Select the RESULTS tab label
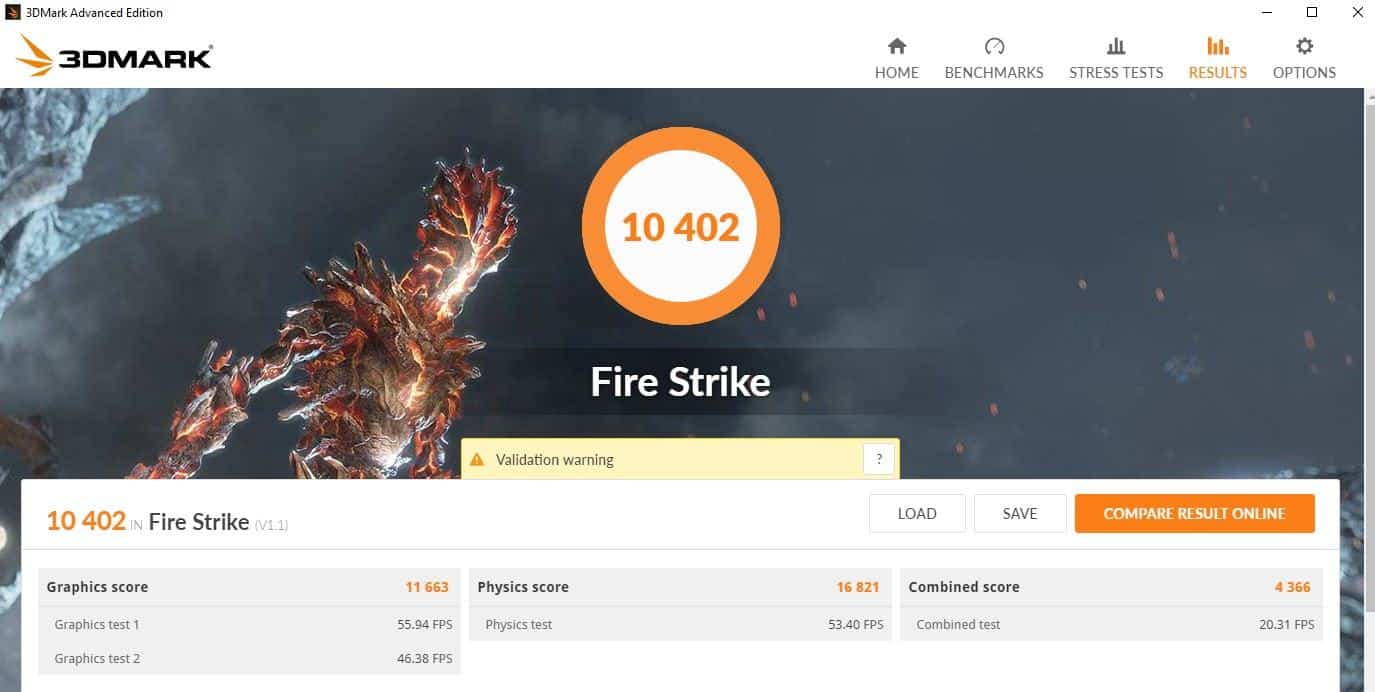 (1217, 72)
